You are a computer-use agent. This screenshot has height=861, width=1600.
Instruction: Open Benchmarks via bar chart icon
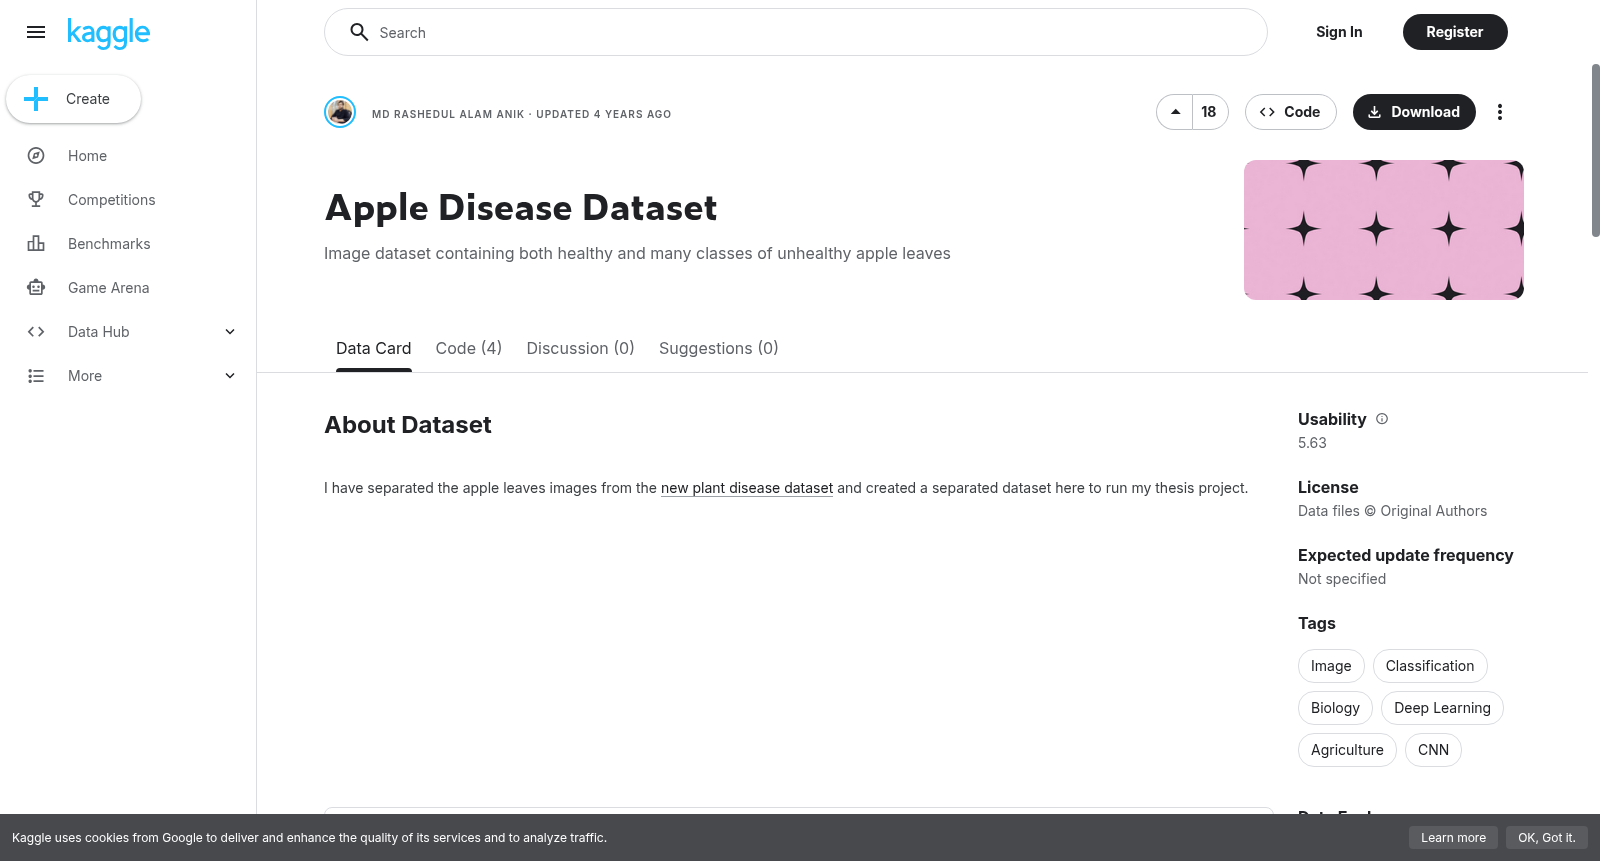[x=36, y=244]
